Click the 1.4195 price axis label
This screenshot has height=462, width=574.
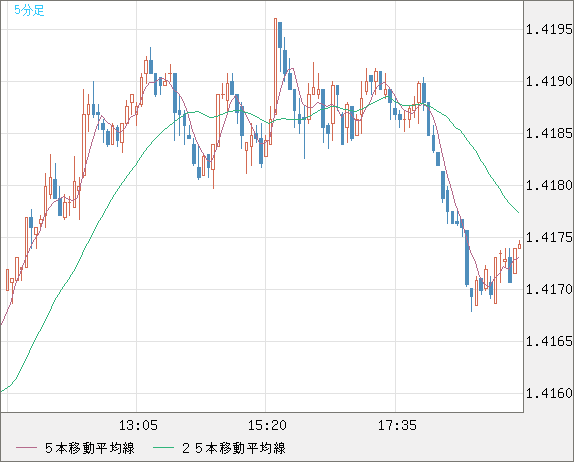548,29
